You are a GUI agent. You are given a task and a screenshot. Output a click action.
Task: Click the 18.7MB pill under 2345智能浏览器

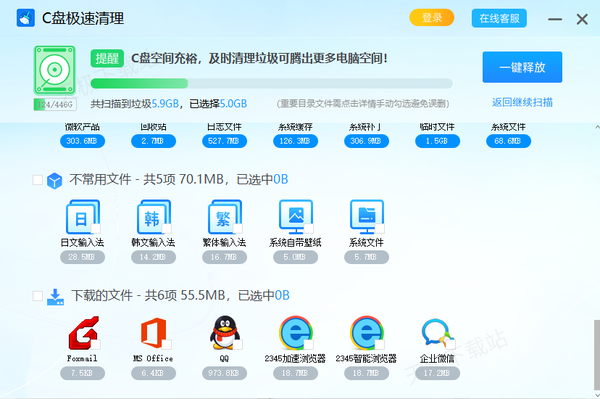(x=366, y=373)
